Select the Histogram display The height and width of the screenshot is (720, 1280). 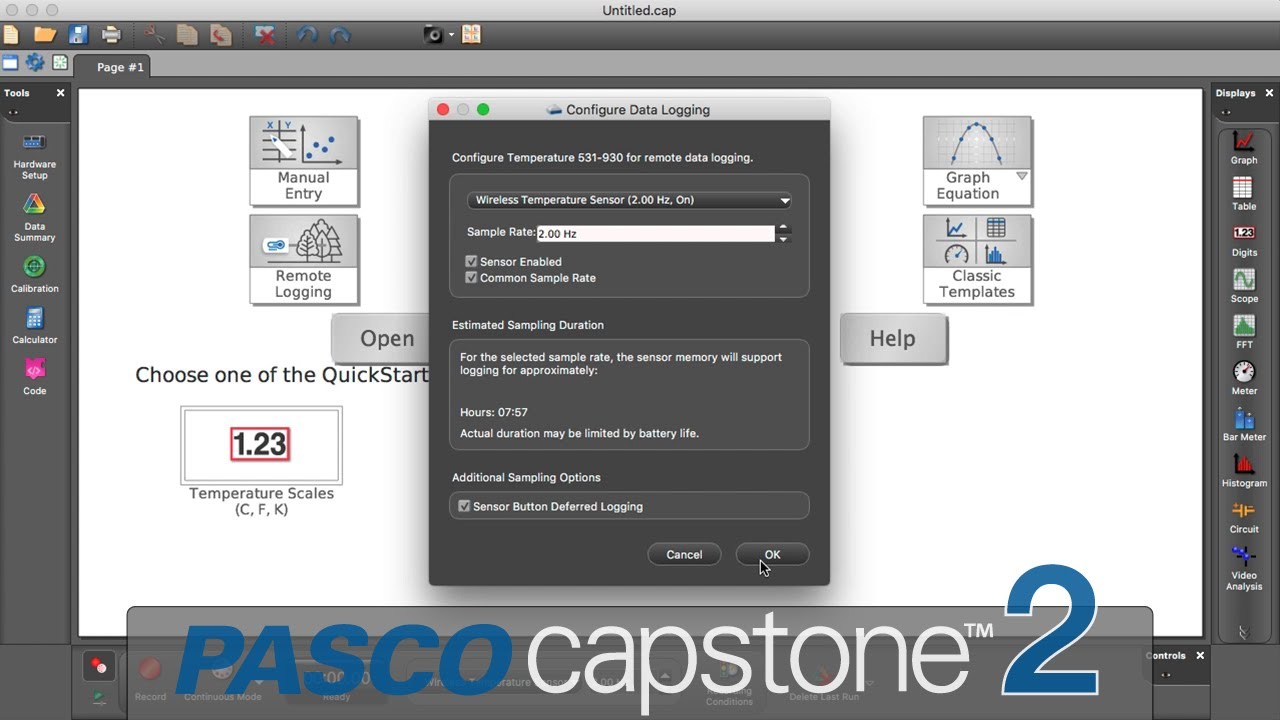point(1244,470)
